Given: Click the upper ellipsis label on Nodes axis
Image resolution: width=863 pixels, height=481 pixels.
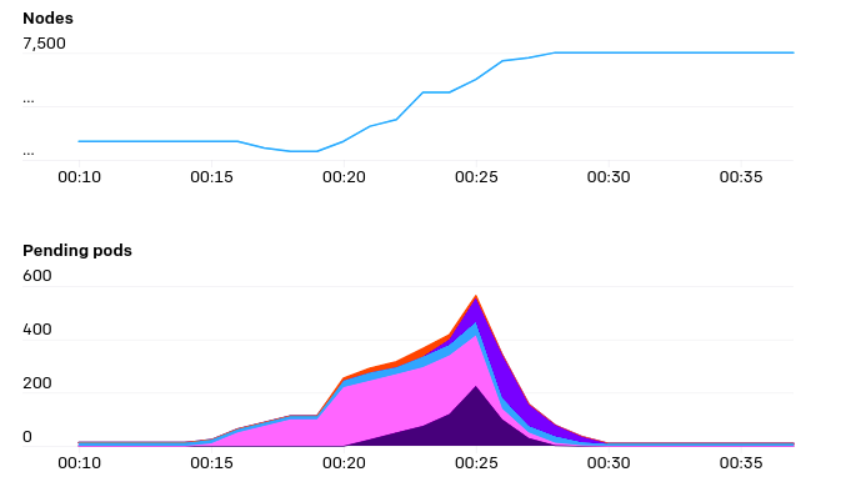Looking at the screenshot, I should click(x=29, y=99).
